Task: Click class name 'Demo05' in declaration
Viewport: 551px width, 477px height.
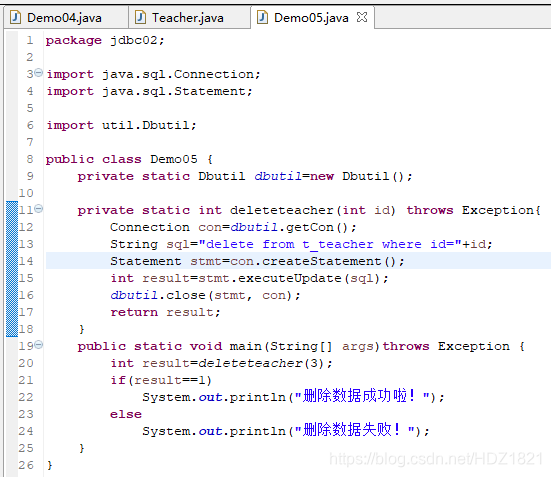Action: tap(174, 159)
